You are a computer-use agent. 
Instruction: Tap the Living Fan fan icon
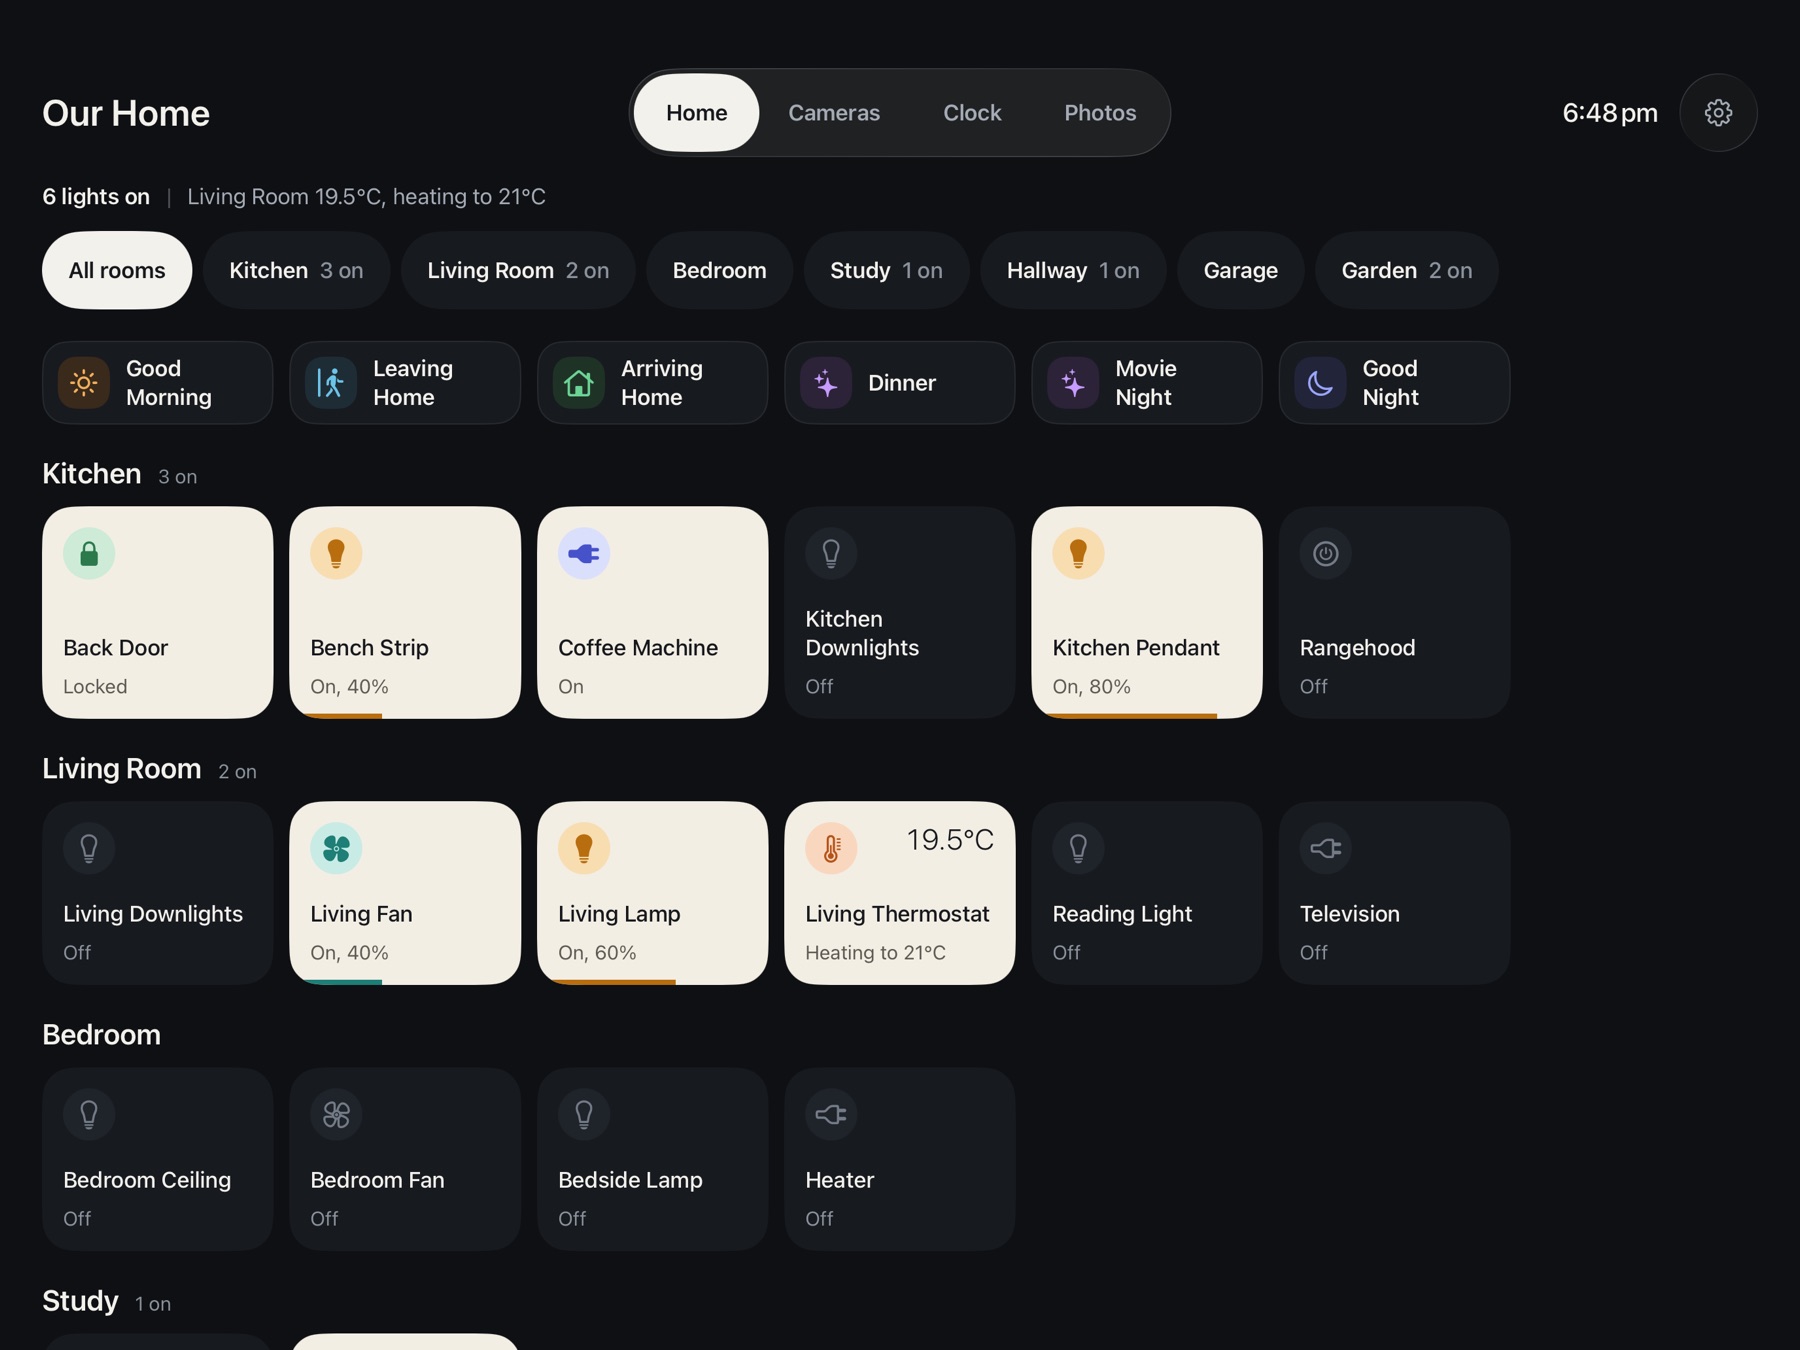tap(336, 848)
